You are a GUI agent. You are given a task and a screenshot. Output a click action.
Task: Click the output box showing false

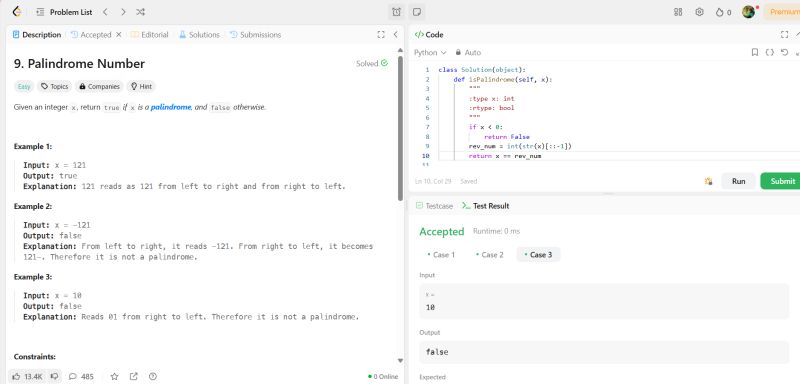coord(604,352)
